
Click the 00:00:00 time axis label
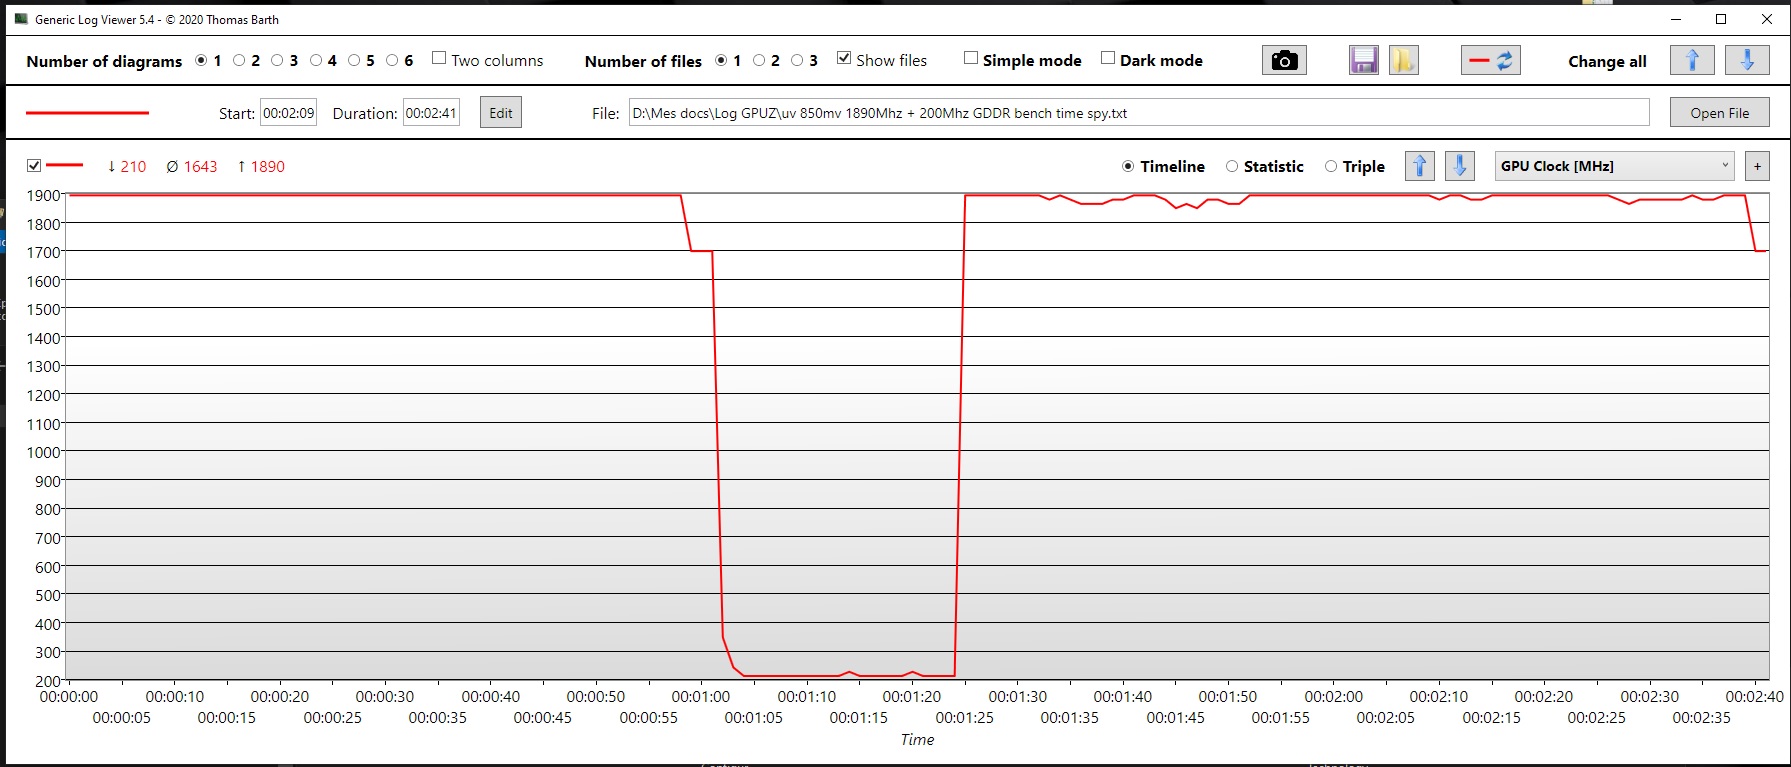[x=69, y=696]
